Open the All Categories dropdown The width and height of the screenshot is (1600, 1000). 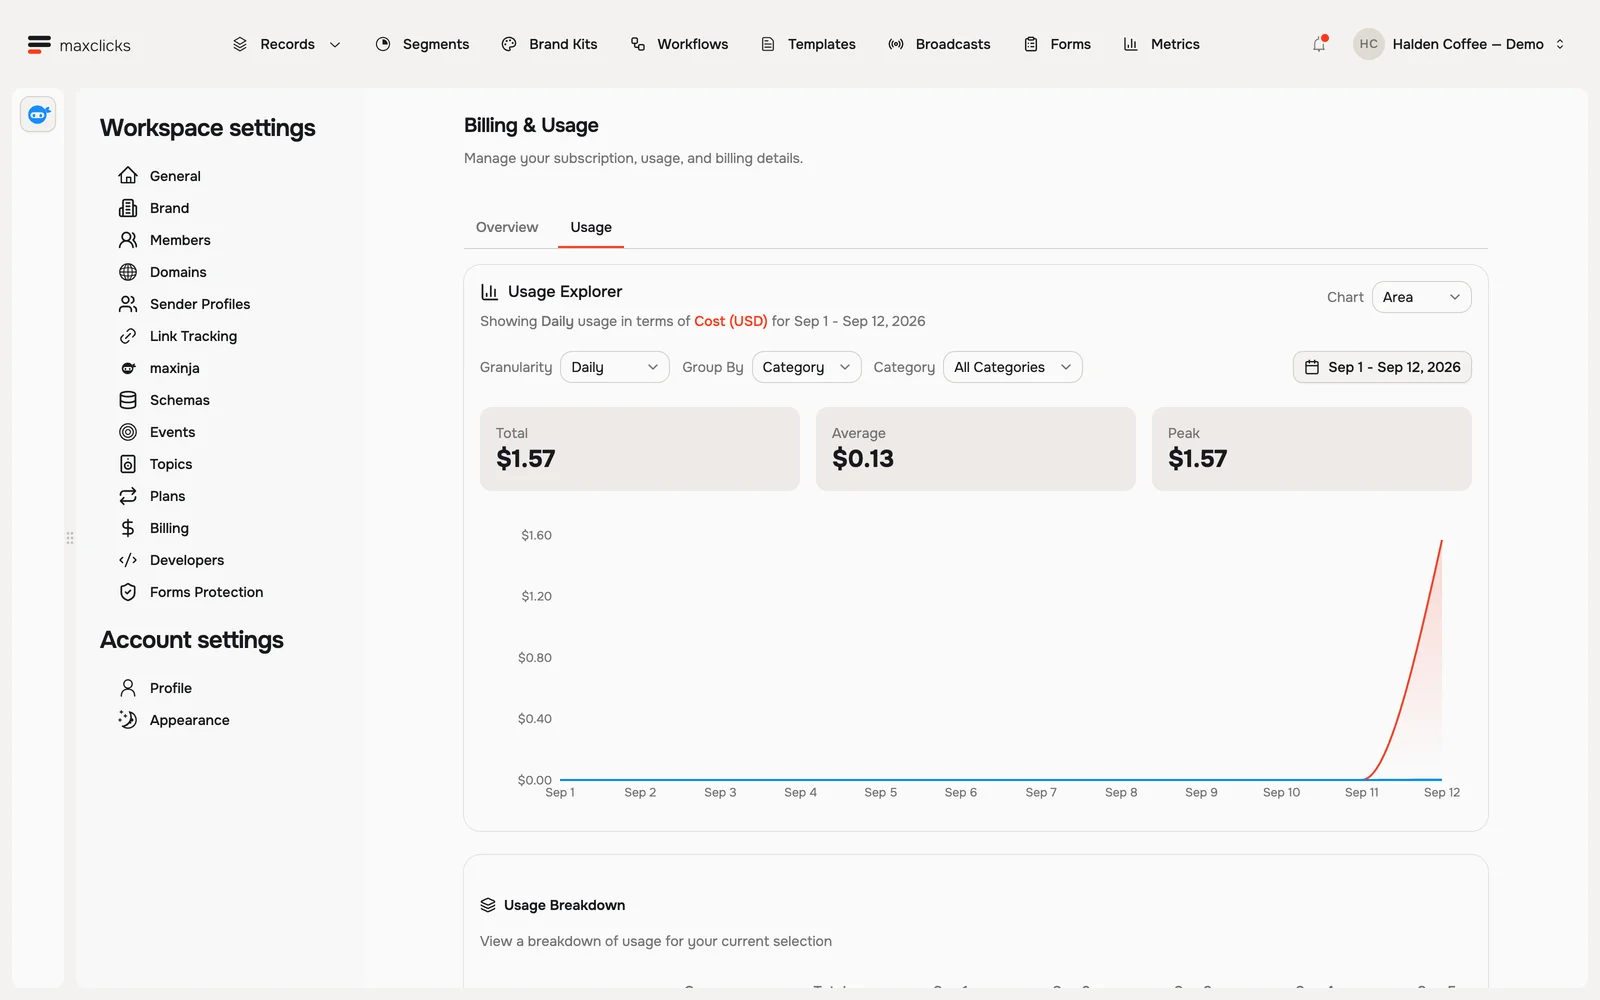click(x=1012, y=367)
